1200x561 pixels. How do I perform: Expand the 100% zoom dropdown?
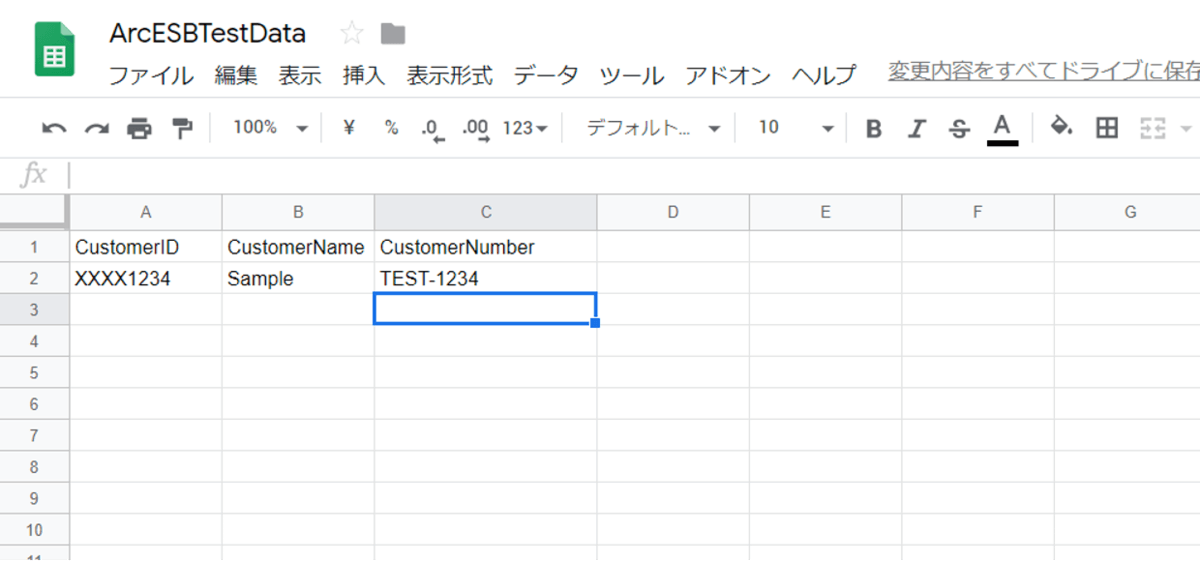coord(270,128)
